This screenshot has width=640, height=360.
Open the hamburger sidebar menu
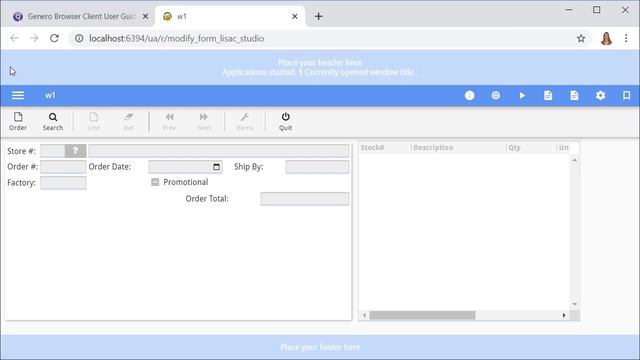click(18, 96)
